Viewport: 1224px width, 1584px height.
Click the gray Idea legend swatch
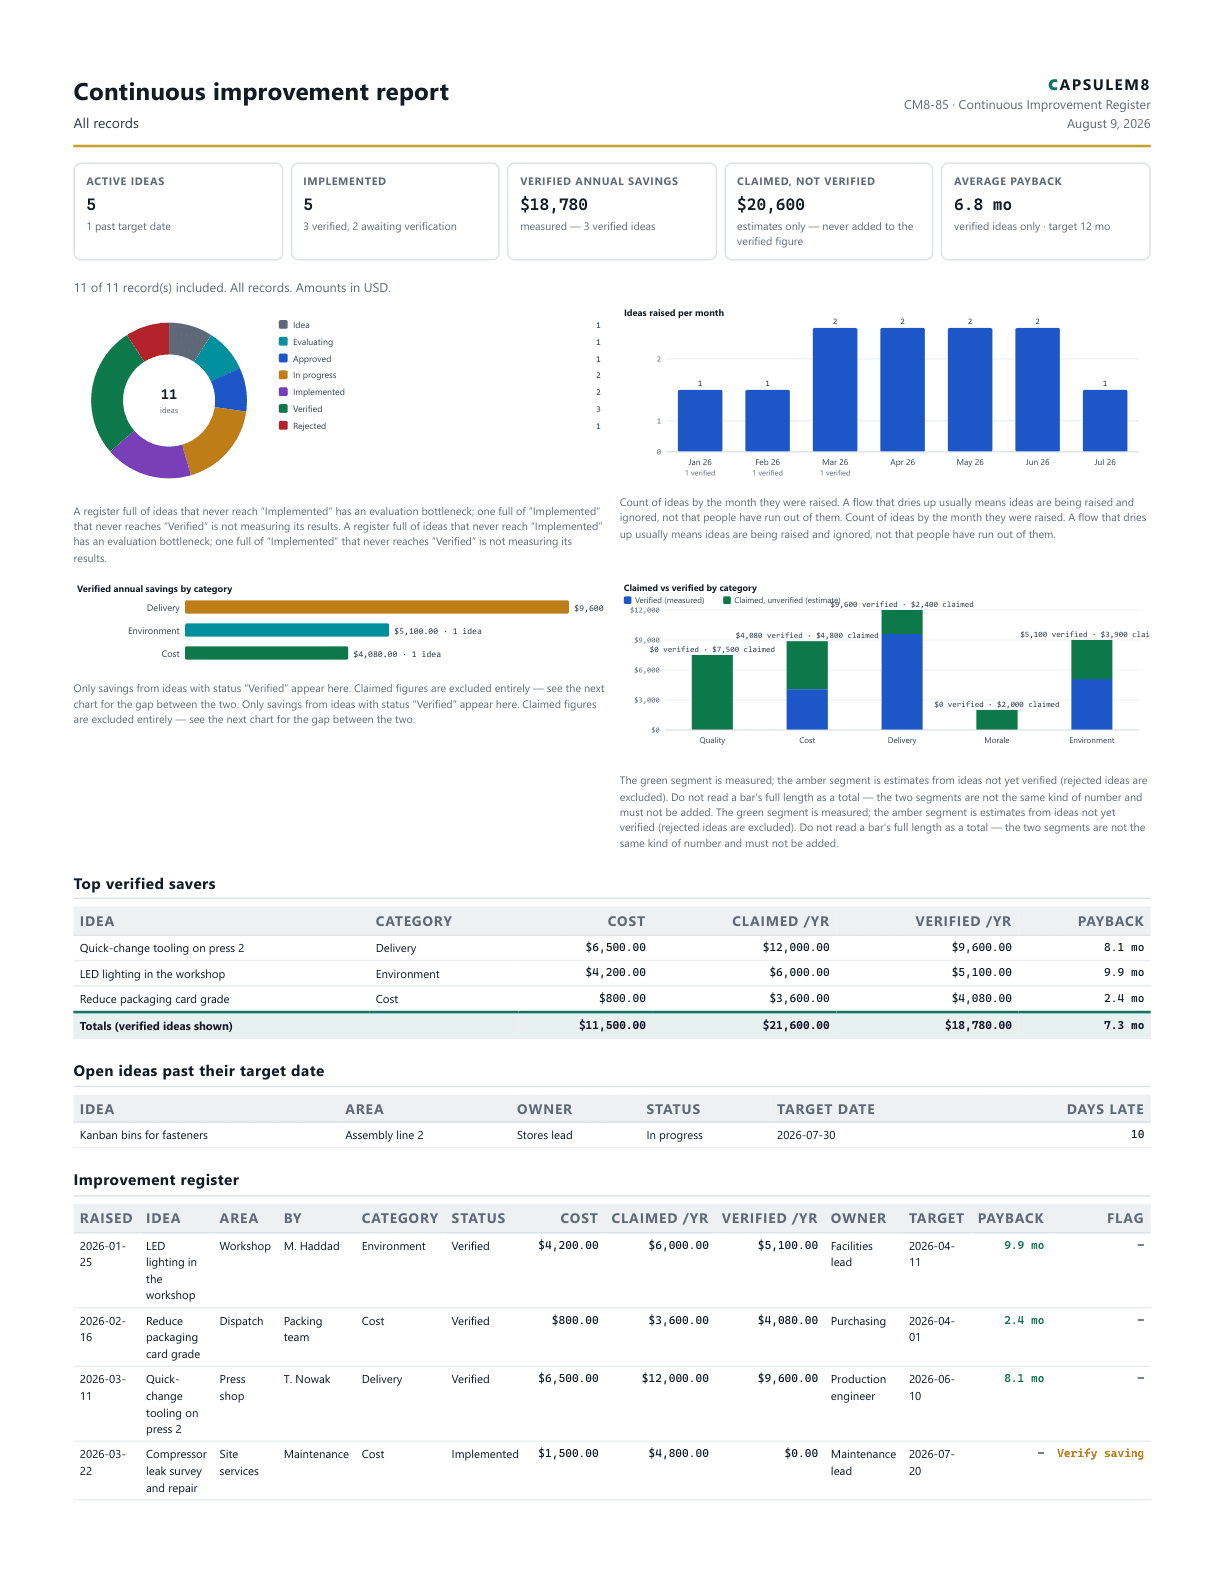(x=283, y=325)
